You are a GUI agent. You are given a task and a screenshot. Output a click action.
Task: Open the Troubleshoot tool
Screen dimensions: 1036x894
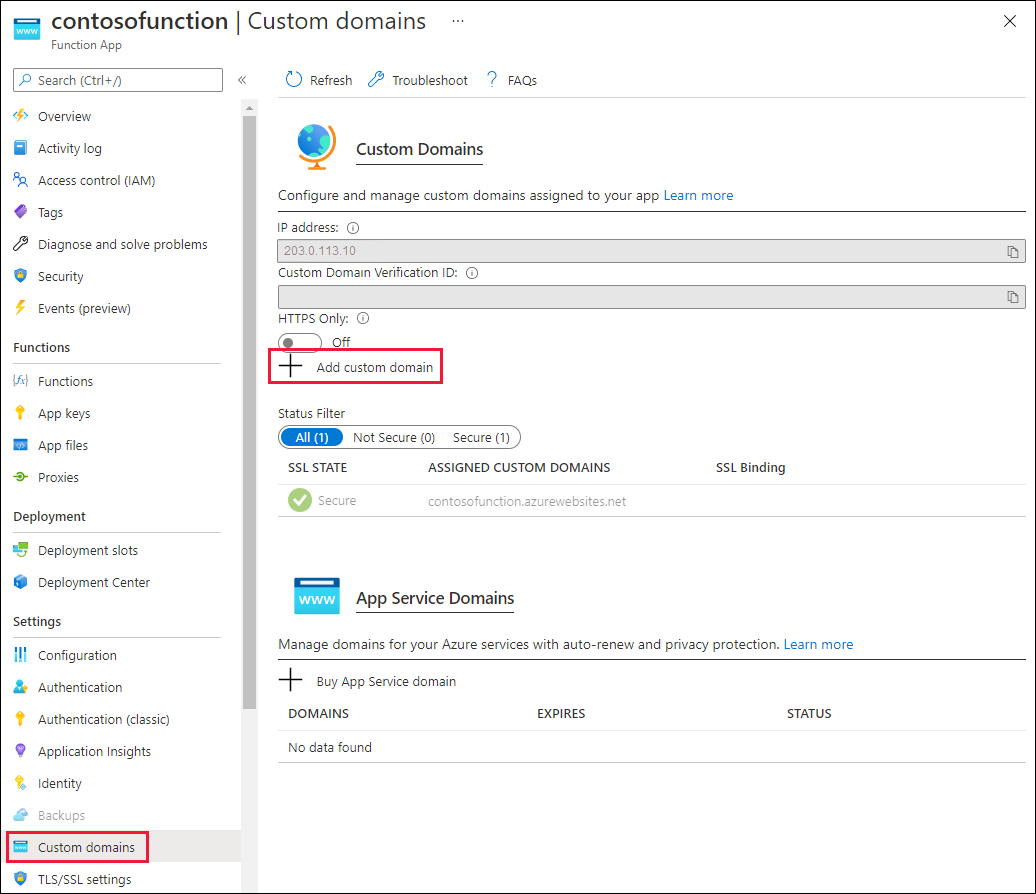click(417, 79)
